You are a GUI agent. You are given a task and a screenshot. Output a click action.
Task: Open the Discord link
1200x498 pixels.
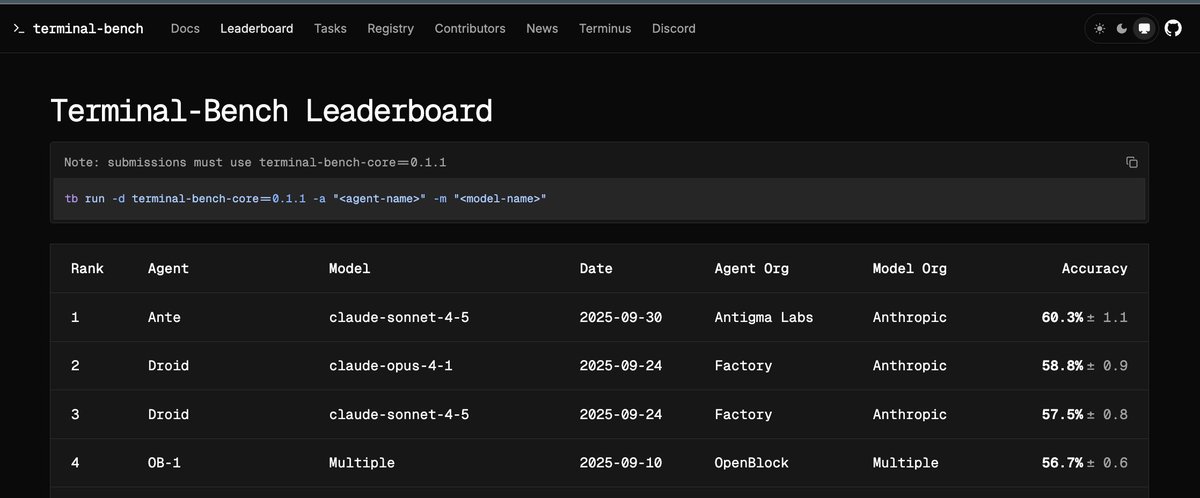click(x=674, y=29)
